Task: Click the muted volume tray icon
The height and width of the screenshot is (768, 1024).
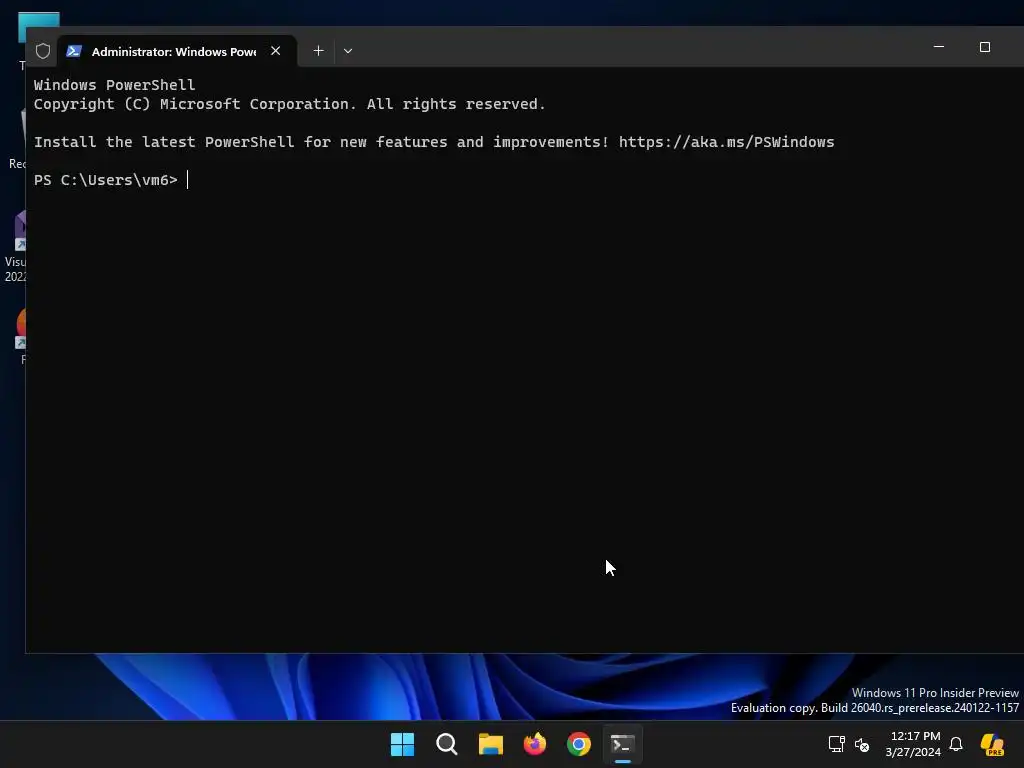Action: [862, 744]
